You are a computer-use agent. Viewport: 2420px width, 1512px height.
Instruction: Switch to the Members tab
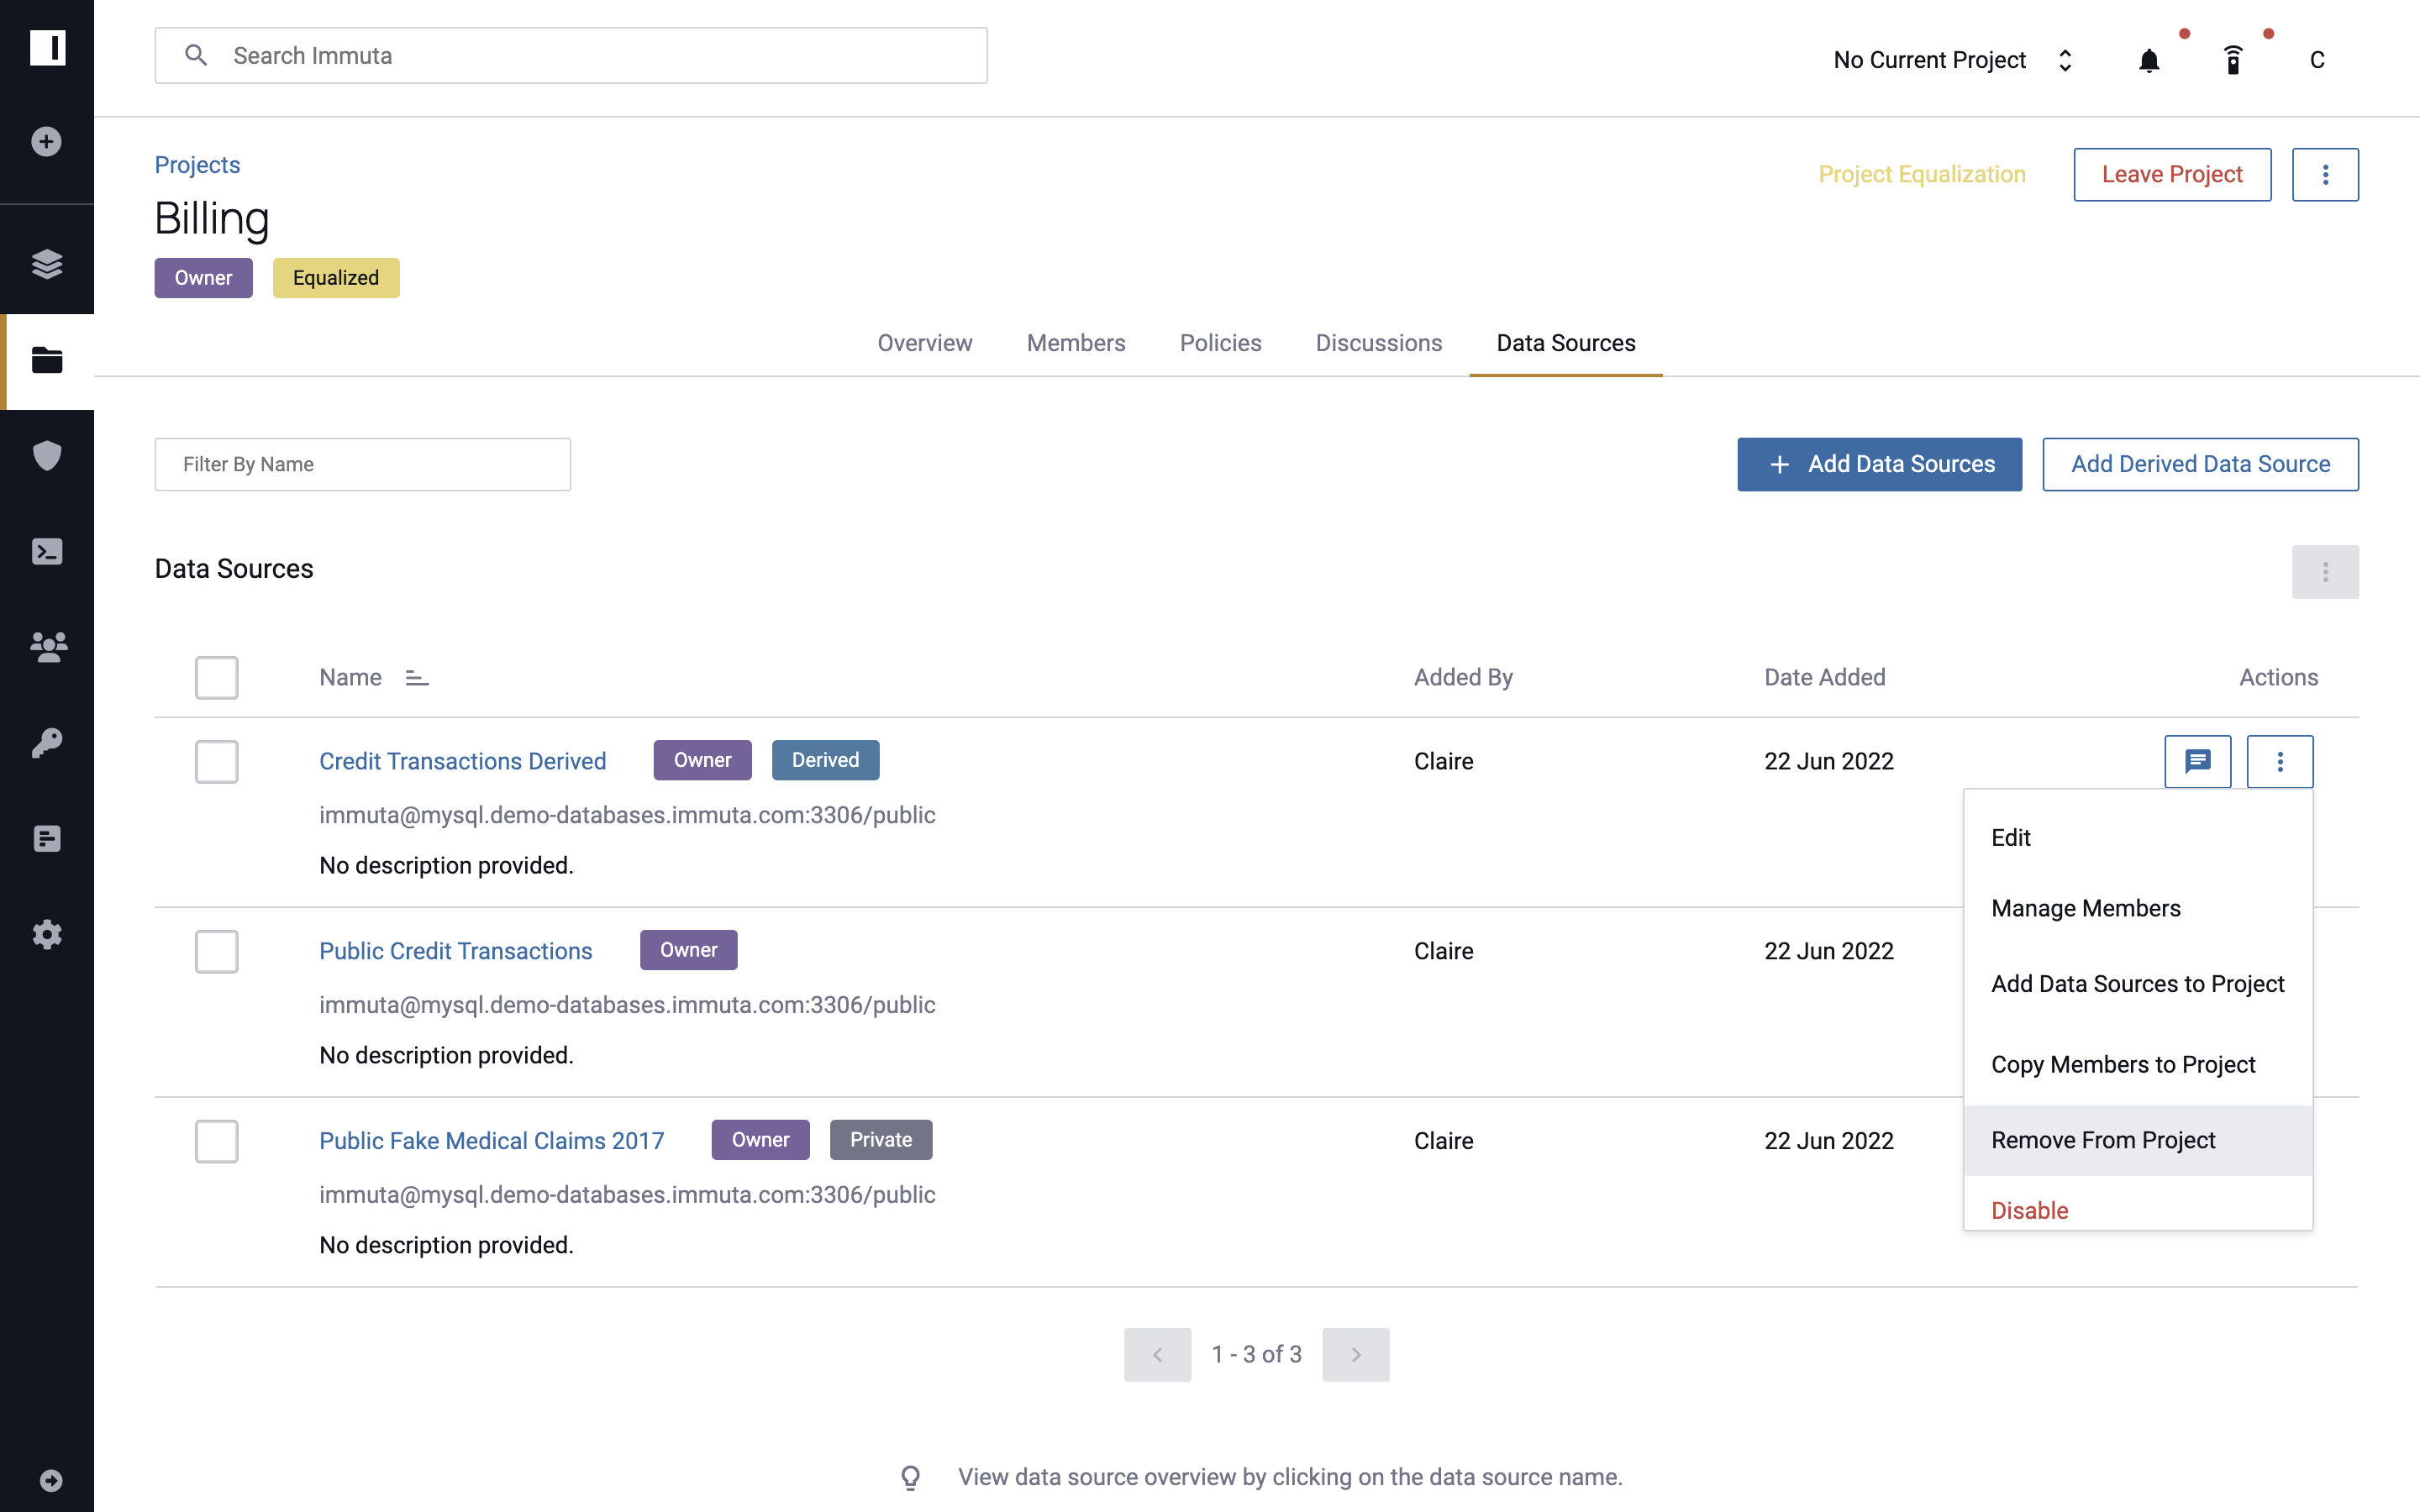pos(1075,341)
